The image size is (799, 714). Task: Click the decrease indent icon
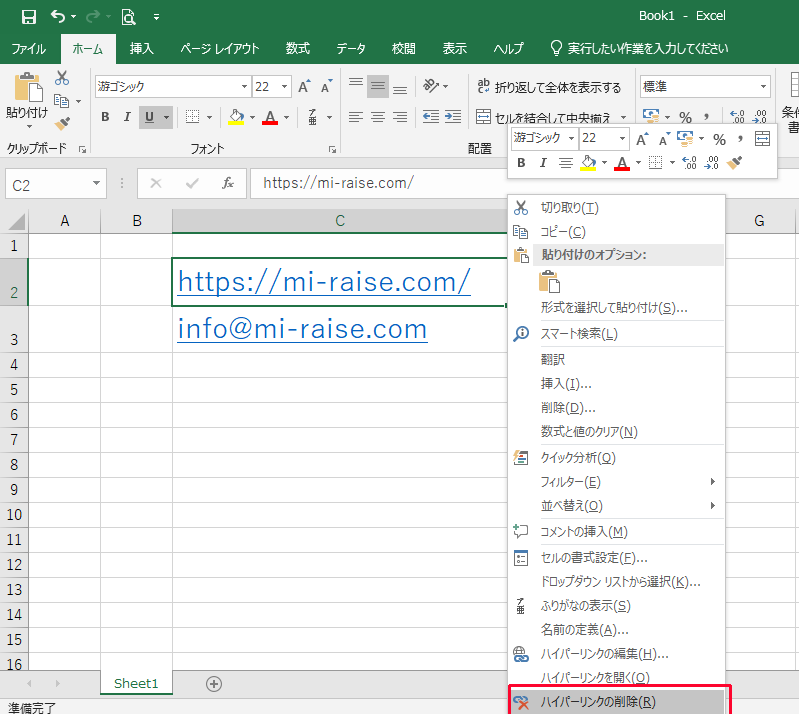click(431, 117)
